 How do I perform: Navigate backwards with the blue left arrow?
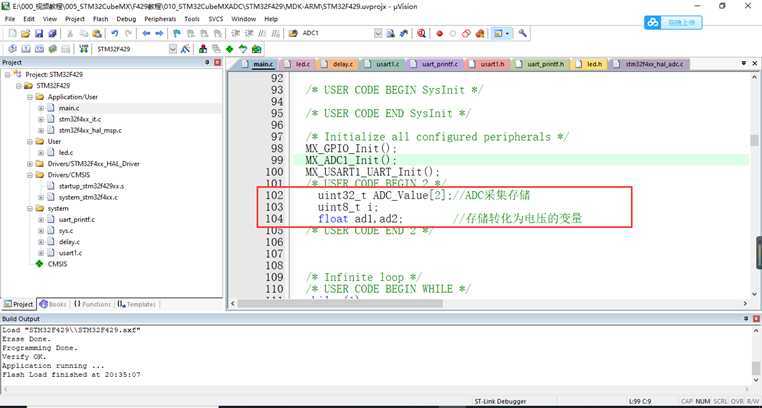coord(146,34)
